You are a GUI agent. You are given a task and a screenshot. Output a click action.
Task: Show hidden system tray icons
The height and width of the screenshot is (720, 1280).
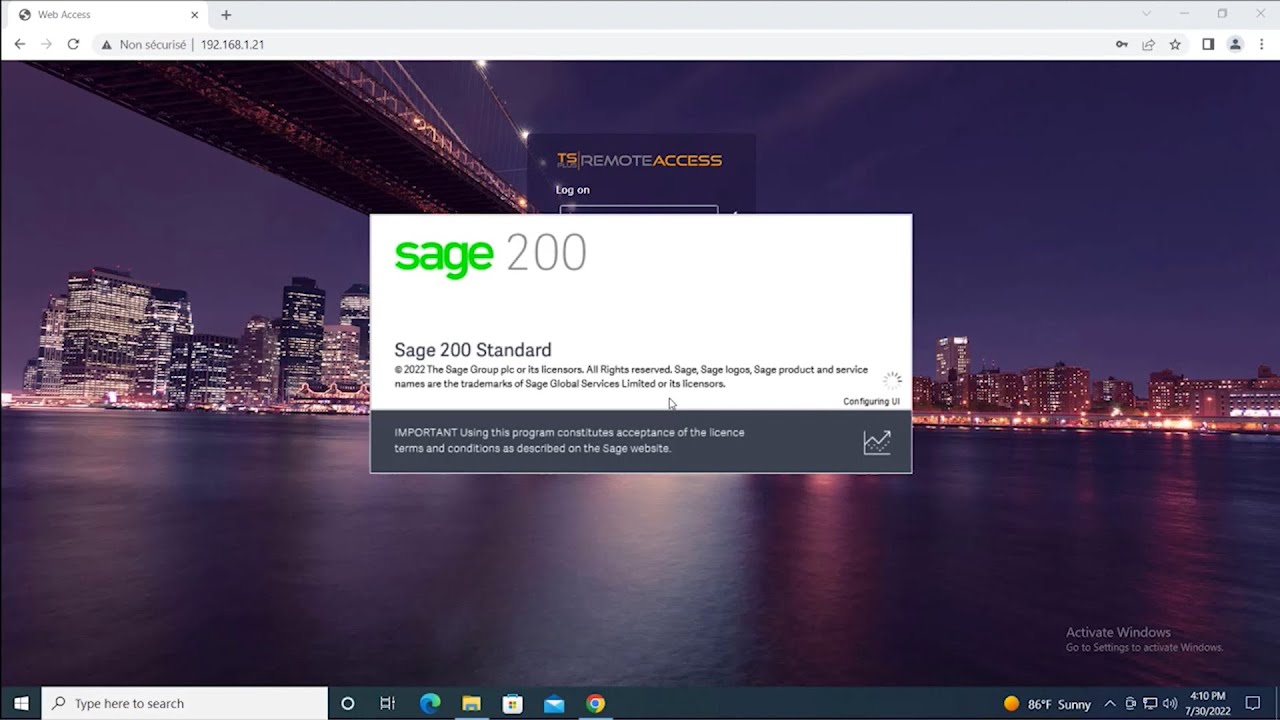(1110, 704)
